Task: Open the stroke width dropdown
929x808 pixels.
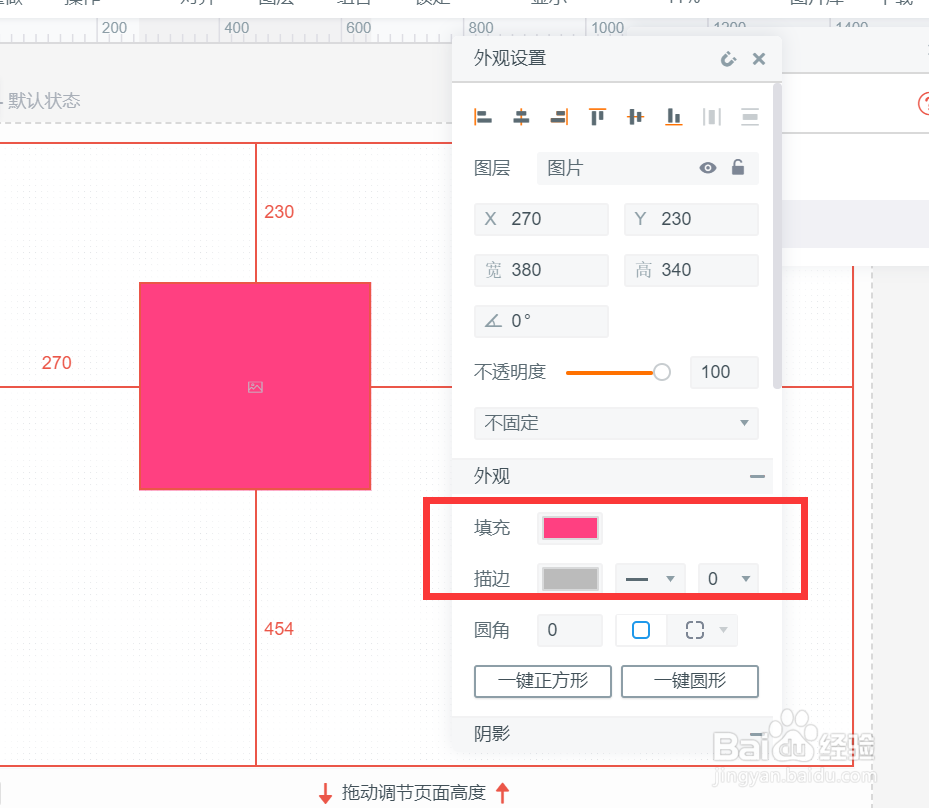Action: click(x=729, y=579)
